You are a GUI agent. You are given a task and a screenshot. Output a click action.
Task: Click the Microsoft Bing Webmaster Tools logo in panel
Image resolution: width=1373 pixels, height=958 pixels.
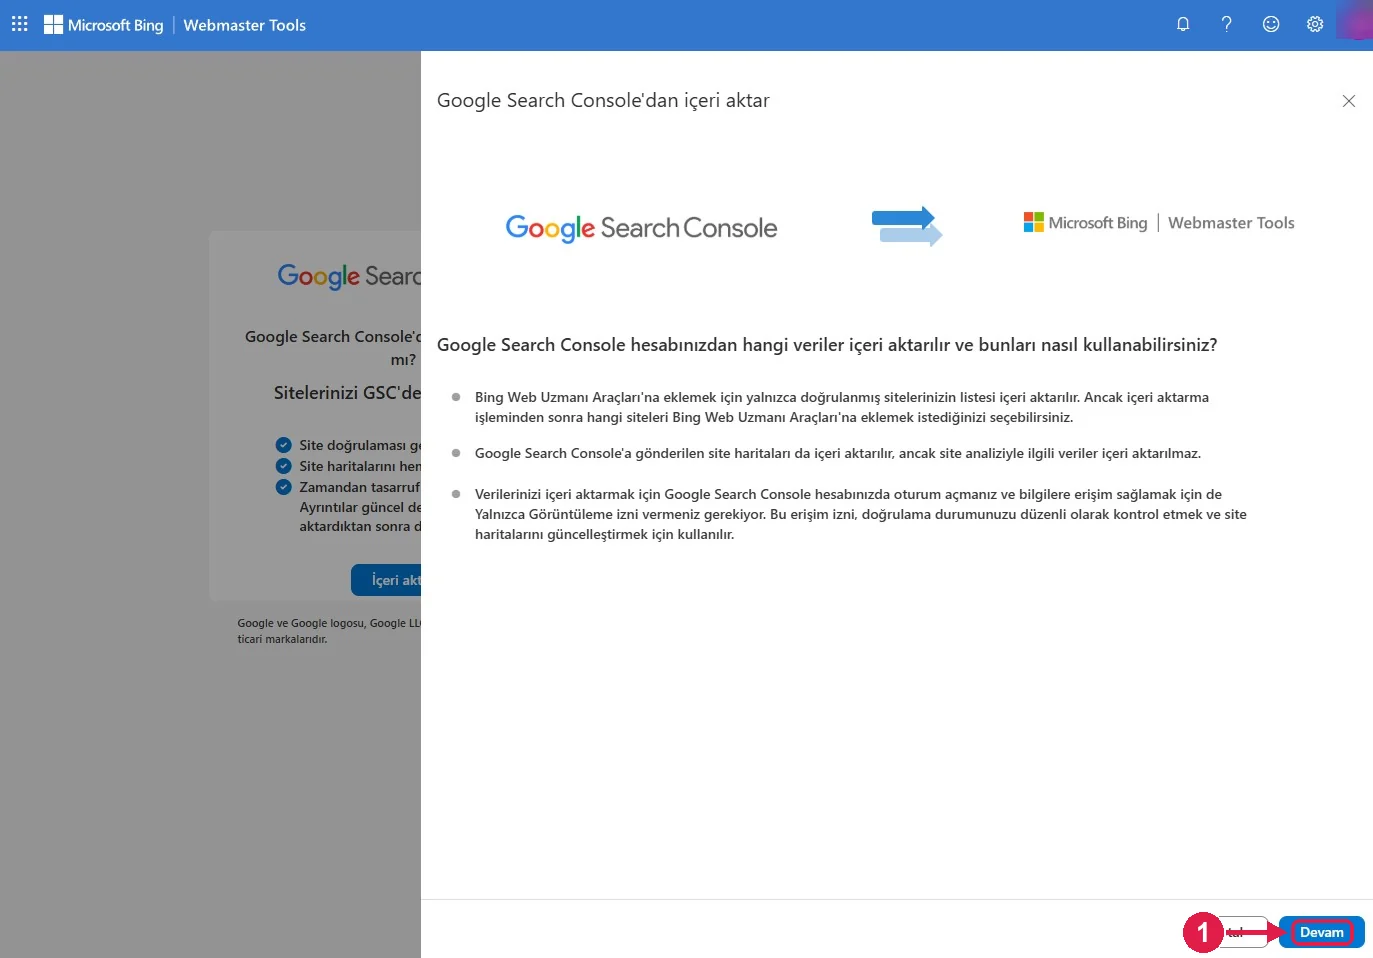[x=1159, y=223]
